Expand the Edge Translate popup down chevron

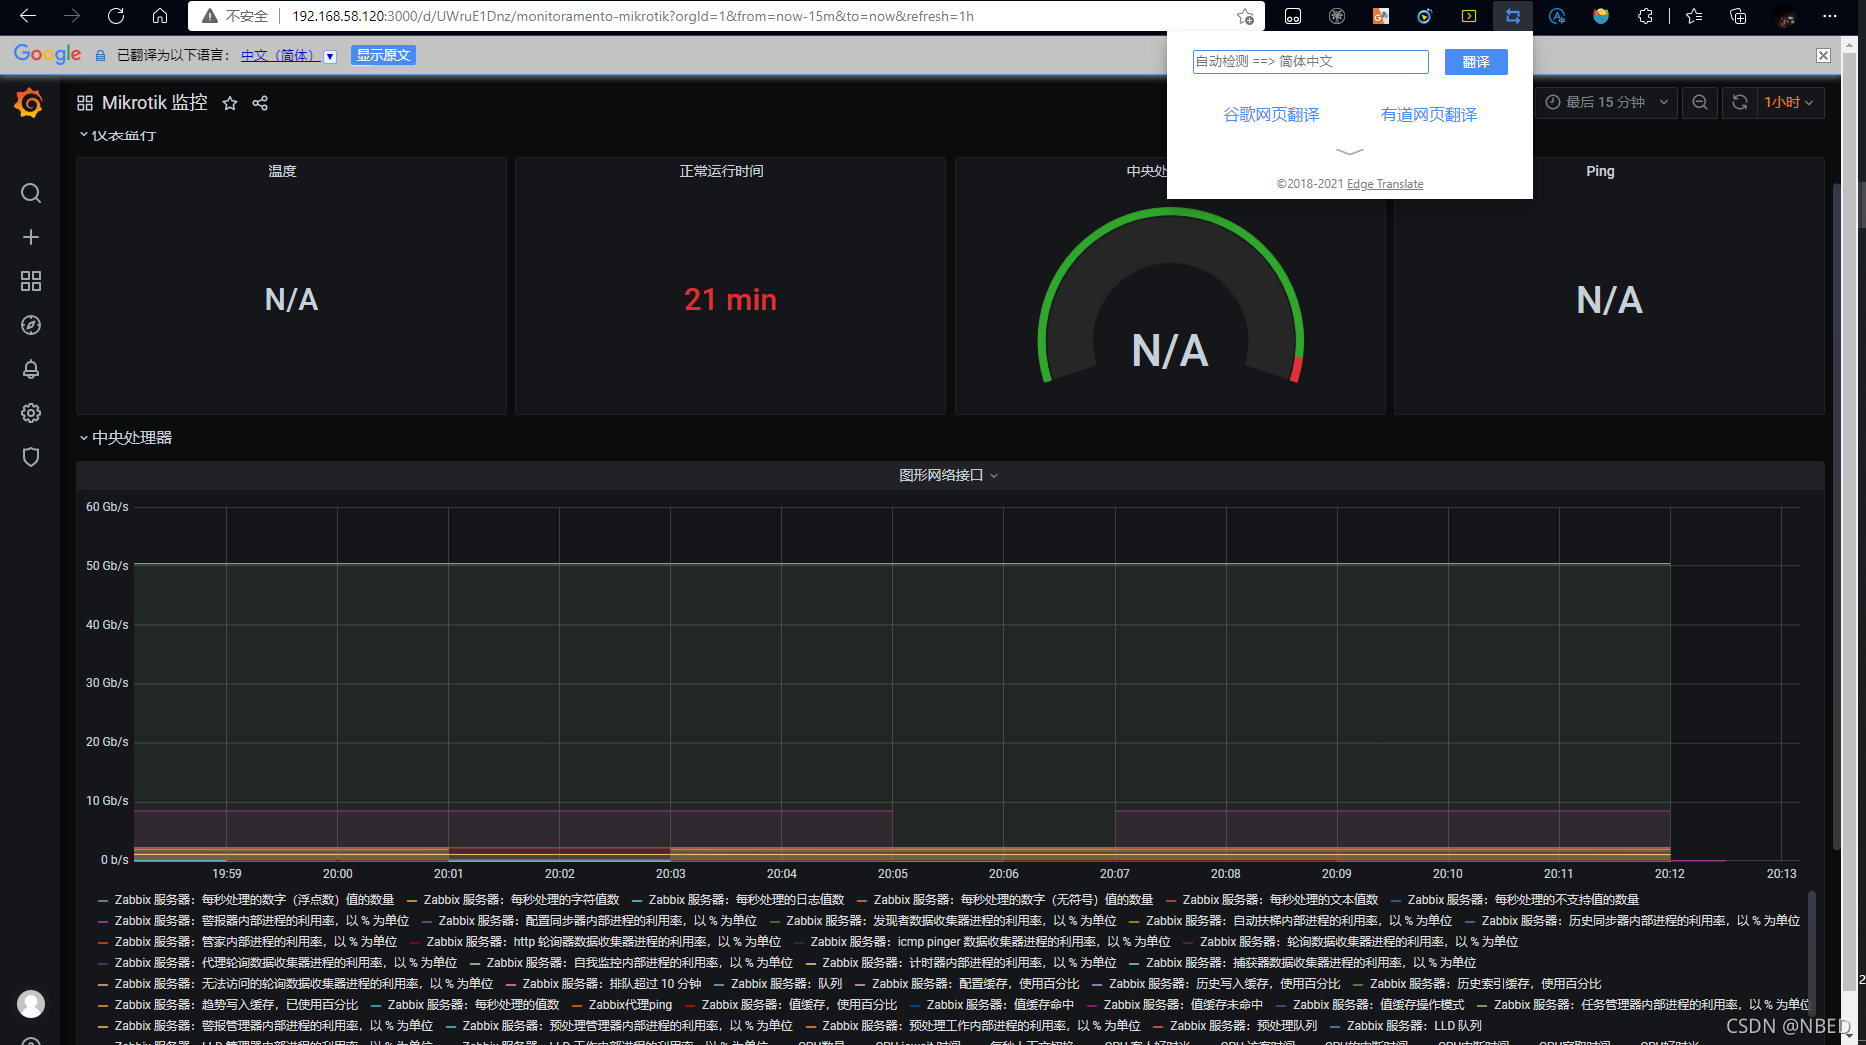click(1350, 151)
